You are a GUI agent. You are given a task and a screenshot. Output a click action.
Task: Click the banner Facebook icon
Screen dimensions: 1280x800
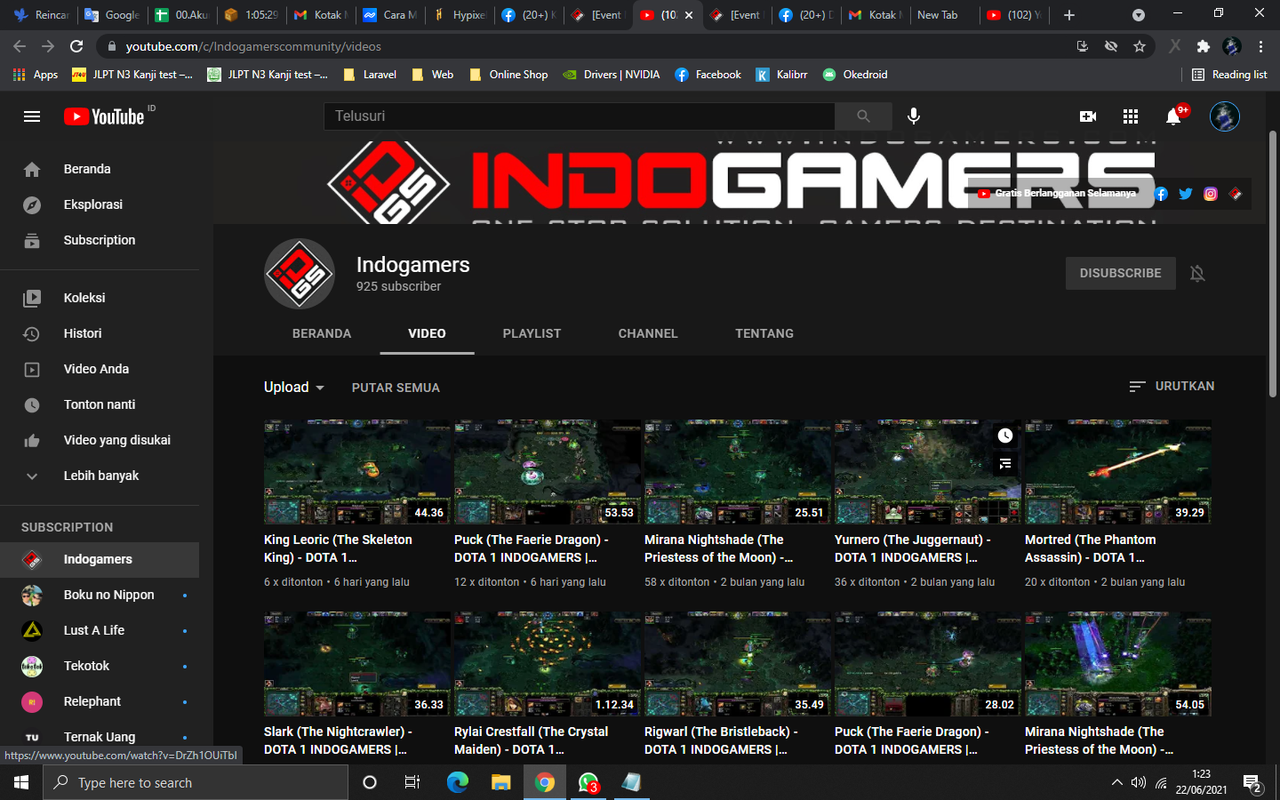(1161, 194)
